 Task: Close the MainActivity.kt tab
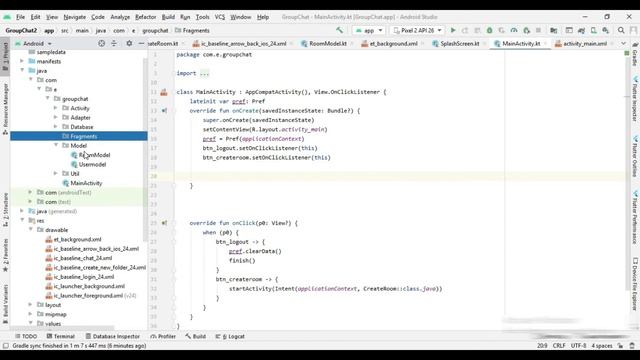pyautogui.click(x=545, y=44)
